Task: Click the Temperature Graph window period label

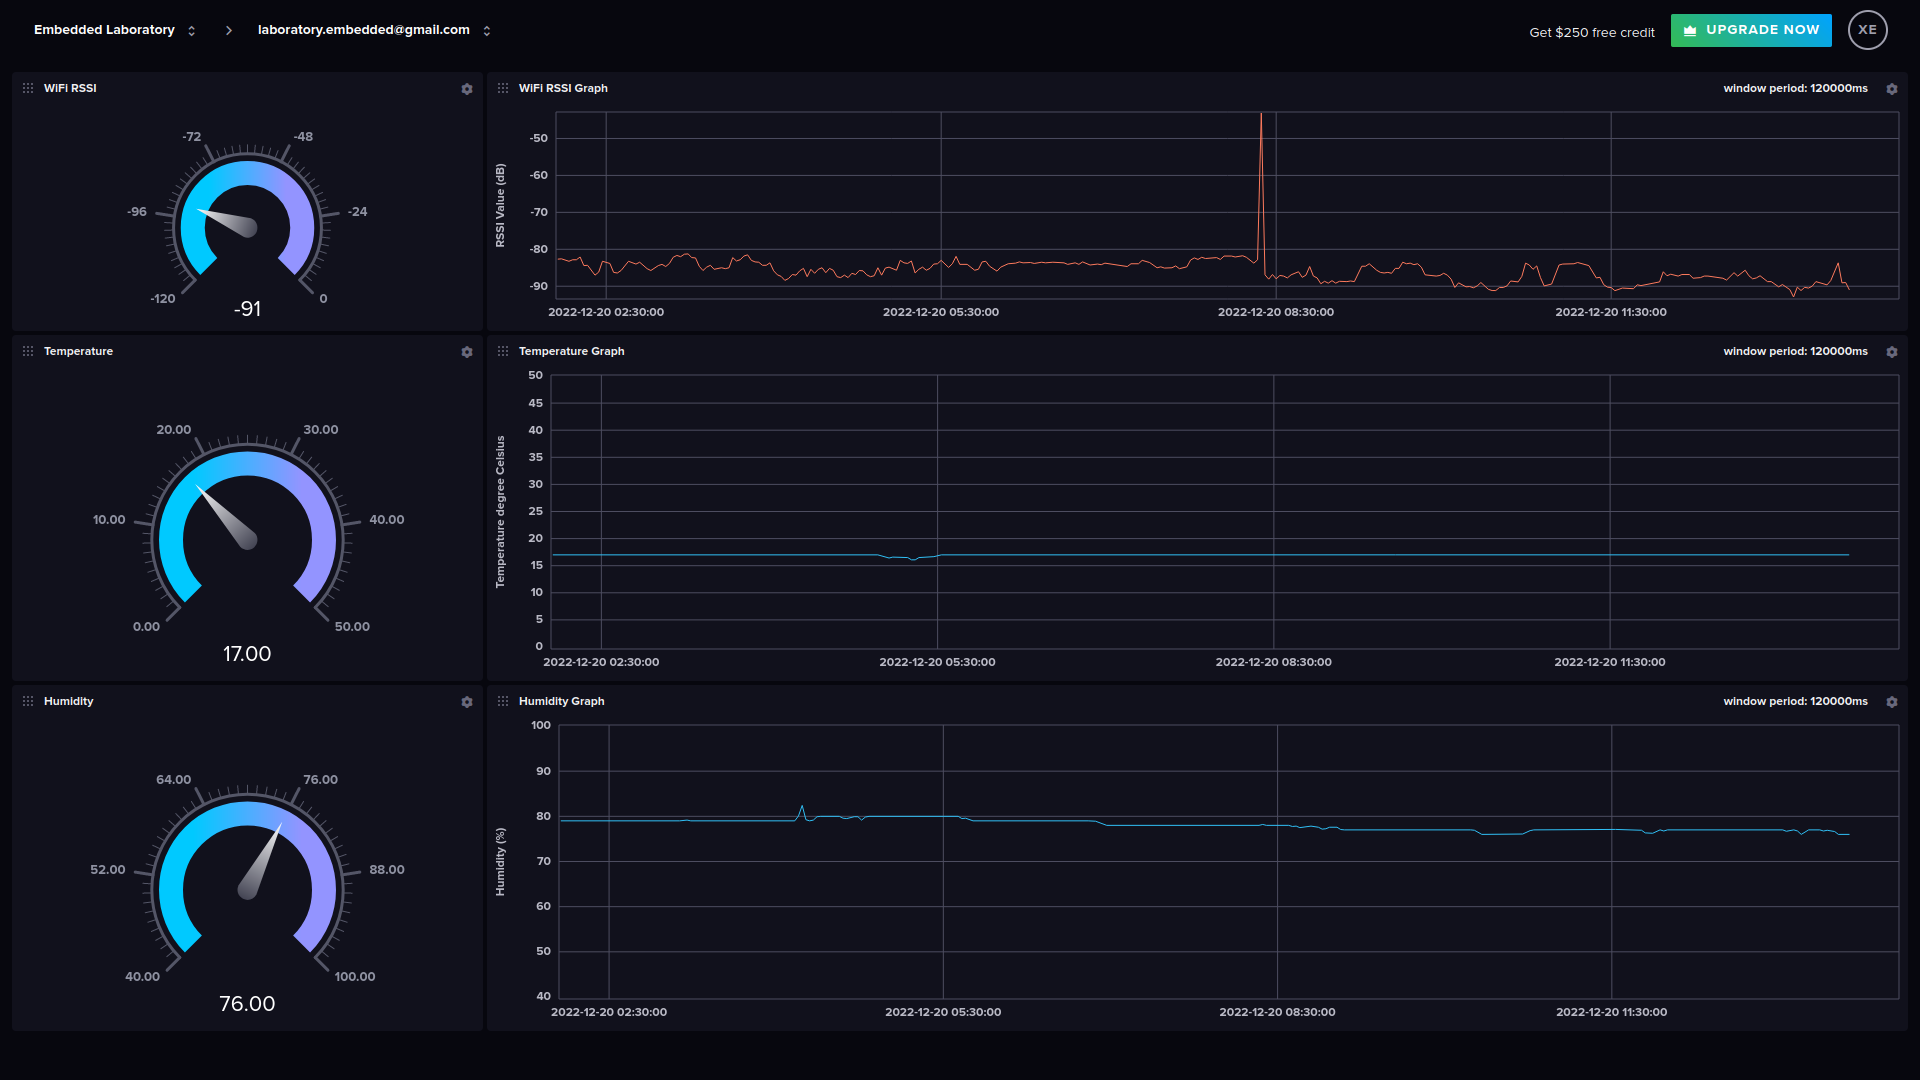Action: (x=1795, y=351)
